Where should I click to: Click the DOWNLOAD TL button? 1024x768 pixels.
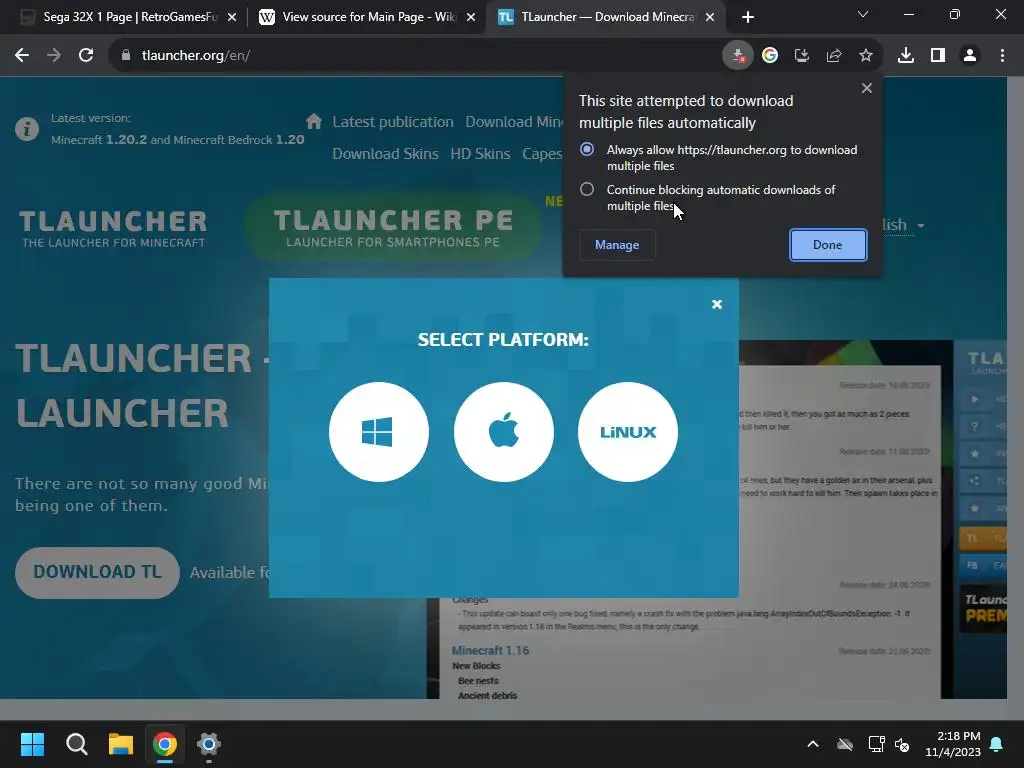tap(97, 572)
